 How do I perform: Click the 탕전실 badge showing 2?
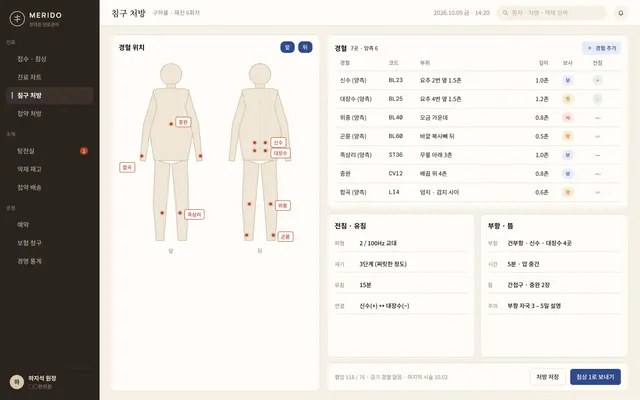[84, 151]
